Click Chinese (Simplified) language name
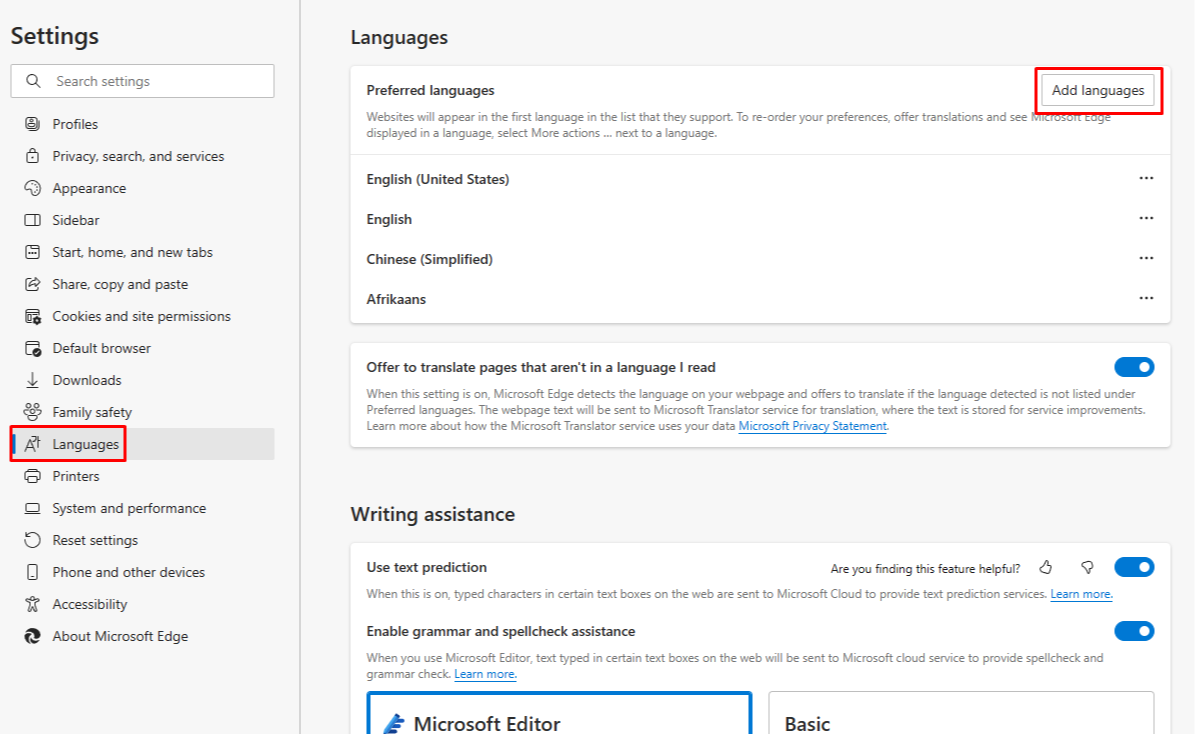1195x734 pixels. point(429,259)
